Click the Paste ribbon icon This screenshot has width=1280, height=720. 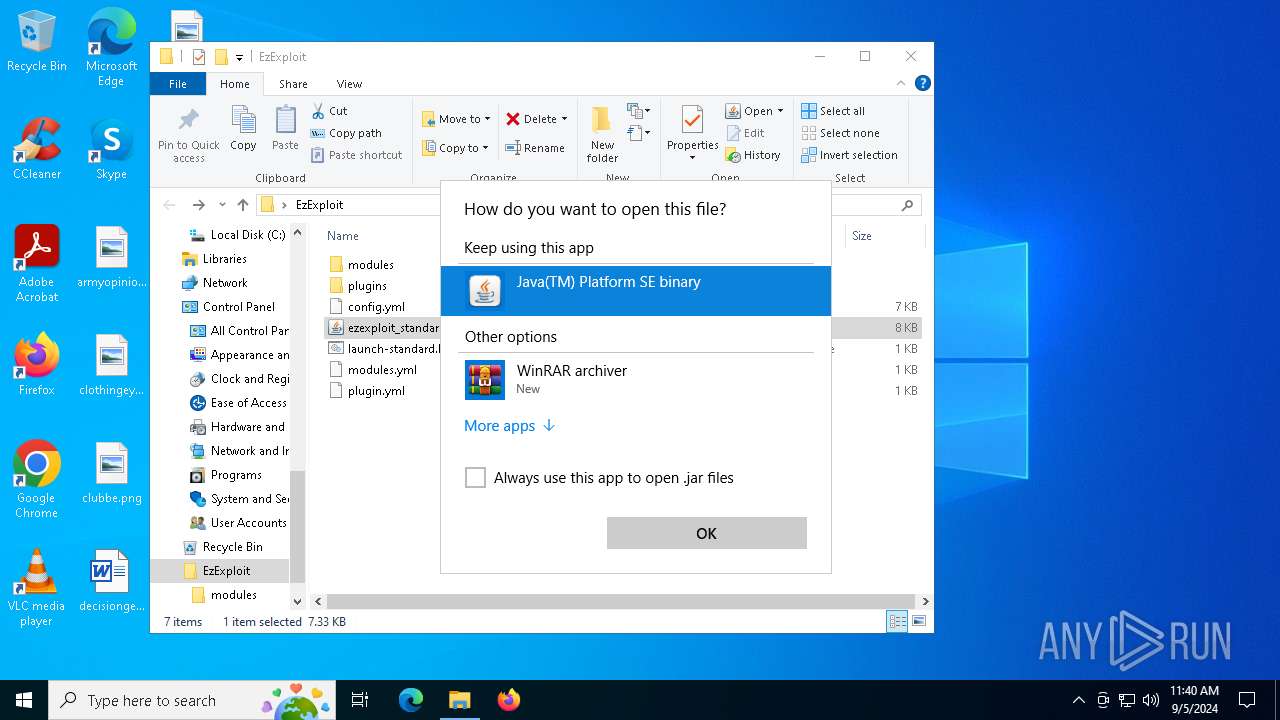coord(285,129)
